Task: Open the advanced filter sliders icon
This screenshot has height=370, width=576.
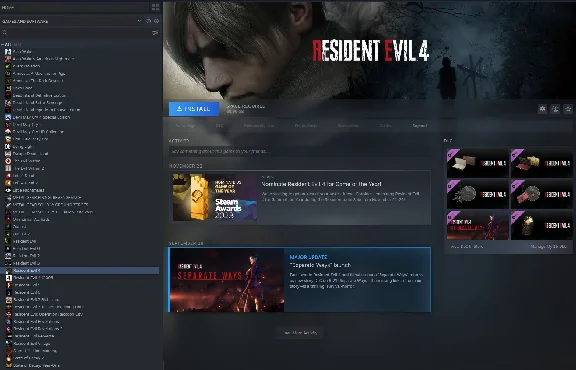Action: pos(155,33)
